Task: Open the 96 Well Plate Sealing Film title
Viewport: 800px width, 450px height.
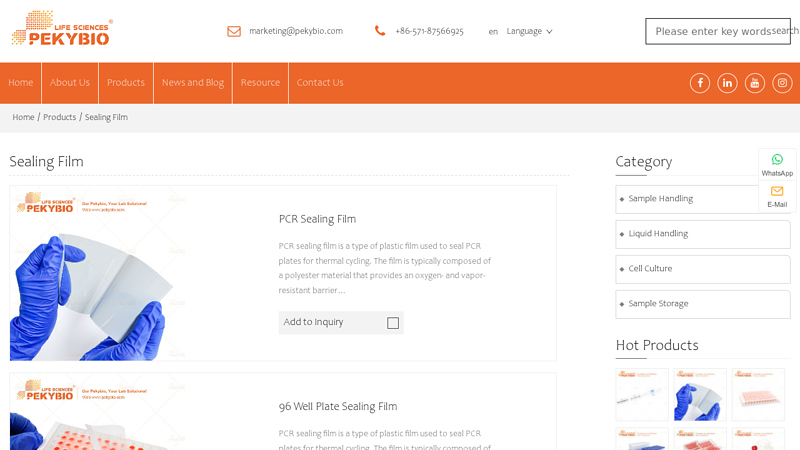Action: pyautogui.click(x=338, y=407)
